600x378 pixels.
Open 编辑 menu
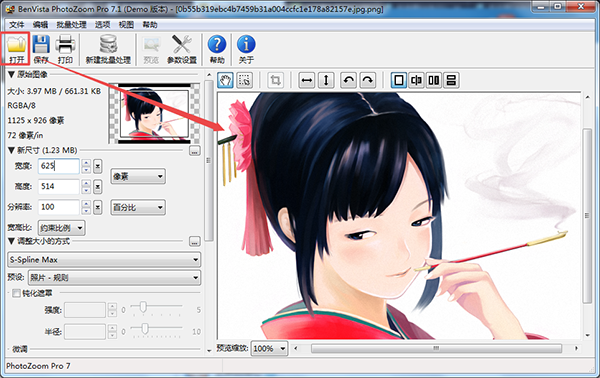(x=40, y=25)
